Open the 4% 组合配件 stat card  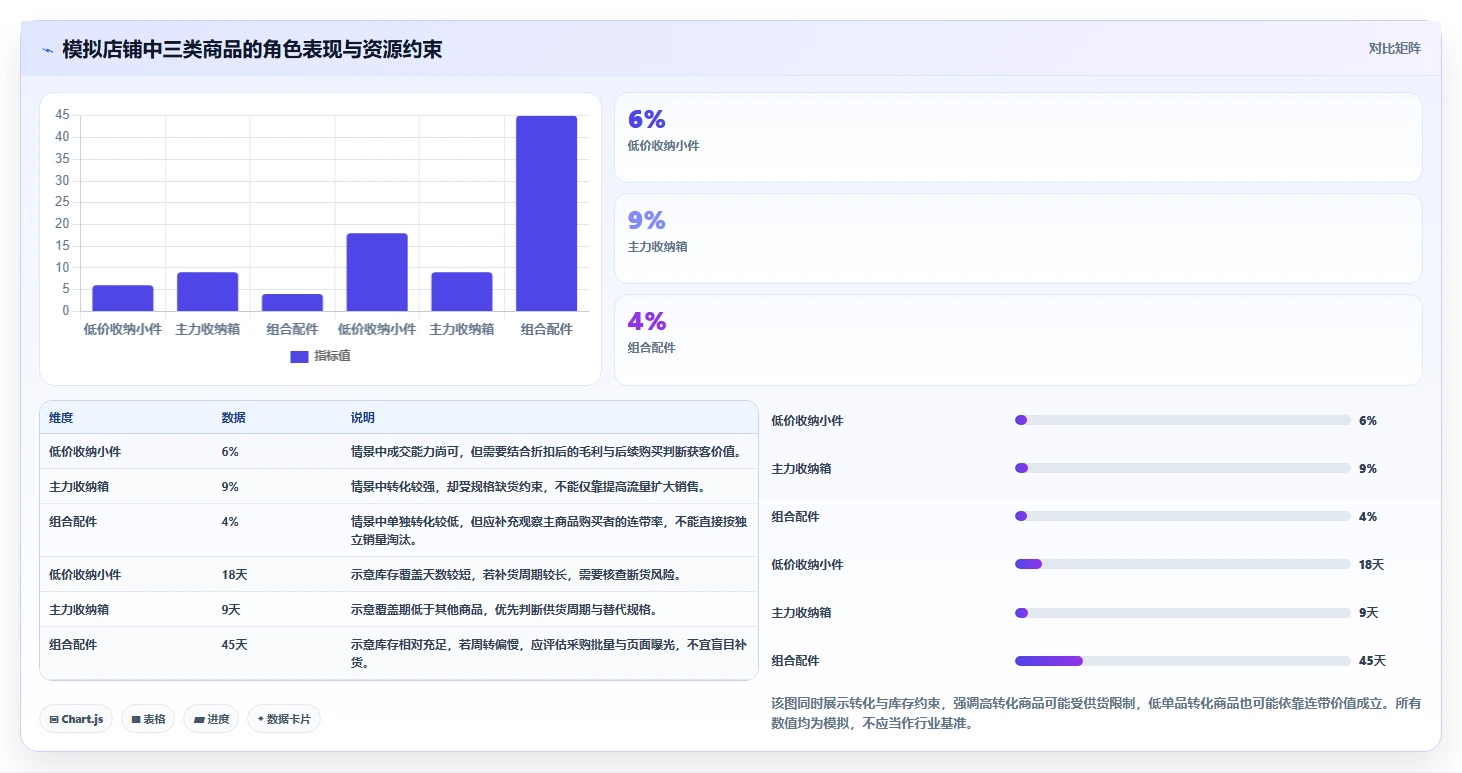click(x=1018, y=339)
